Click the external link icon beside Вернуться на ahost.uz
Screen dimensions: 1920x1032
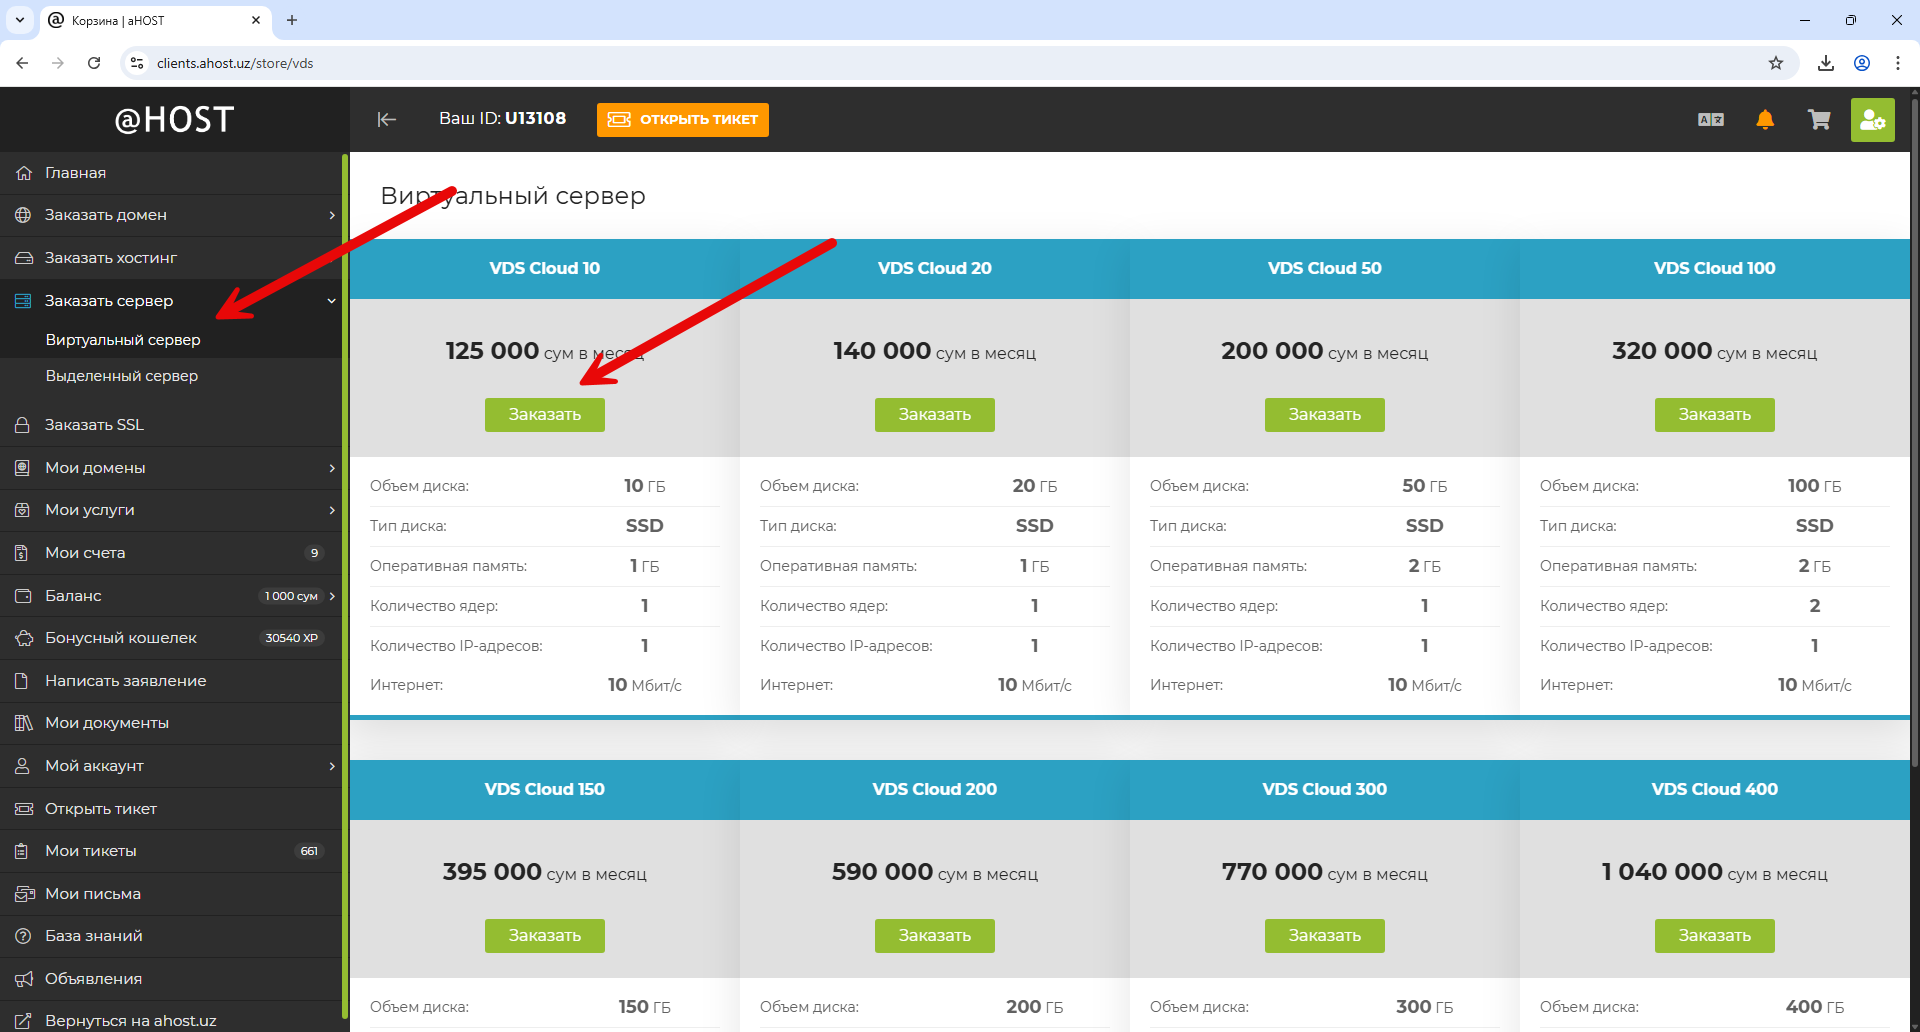[23, 1021]
